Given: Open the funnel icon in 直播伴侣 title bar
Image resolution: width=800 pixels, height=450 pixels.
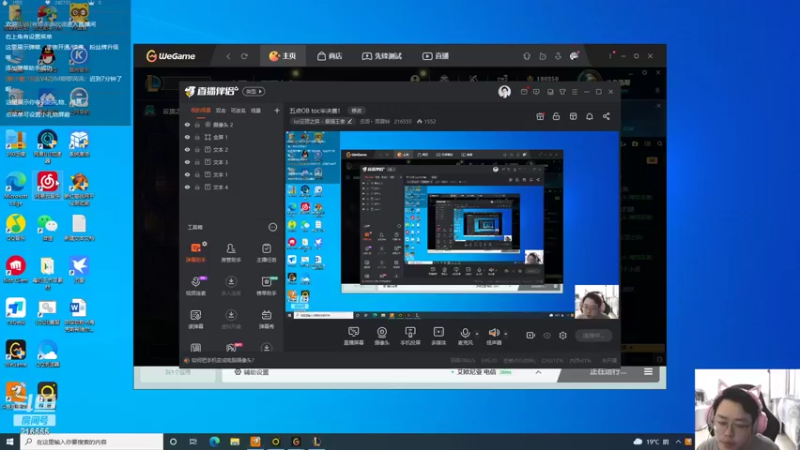Looking at the screenshot, I should click(562, 92).
